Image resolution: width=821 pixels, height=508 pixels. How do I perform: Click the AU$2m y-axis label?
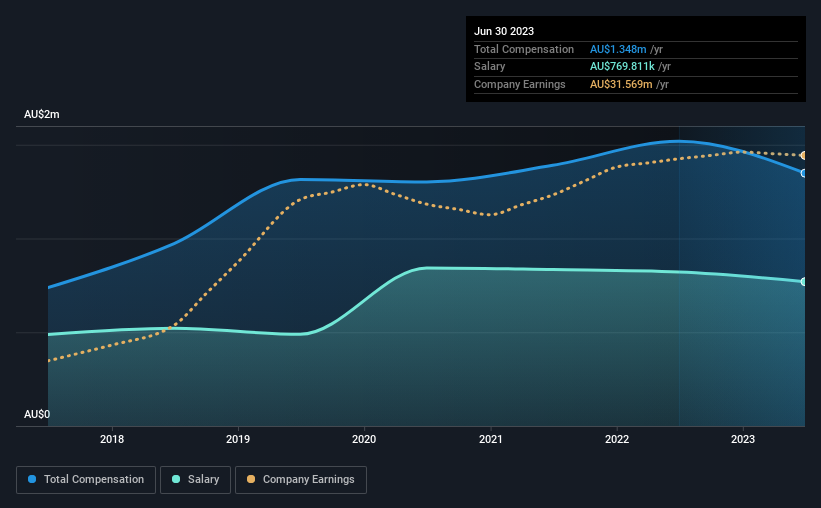(x=42, y=114)
